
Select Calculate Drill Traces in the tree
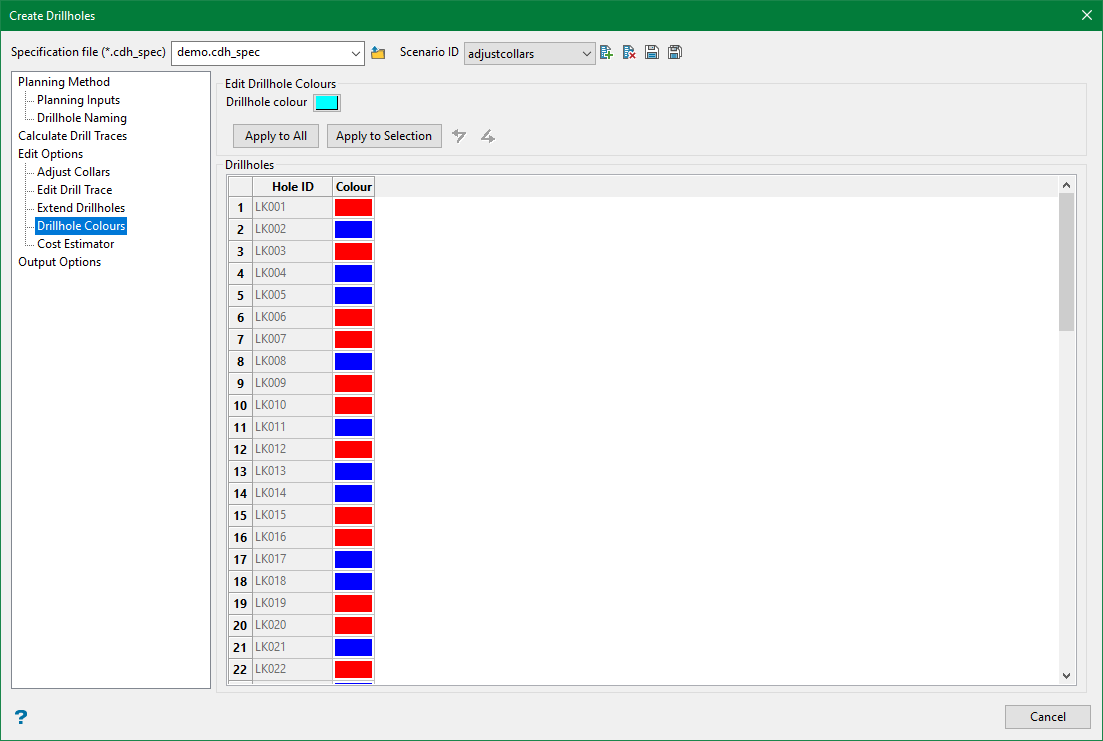[x=72, y=136]
